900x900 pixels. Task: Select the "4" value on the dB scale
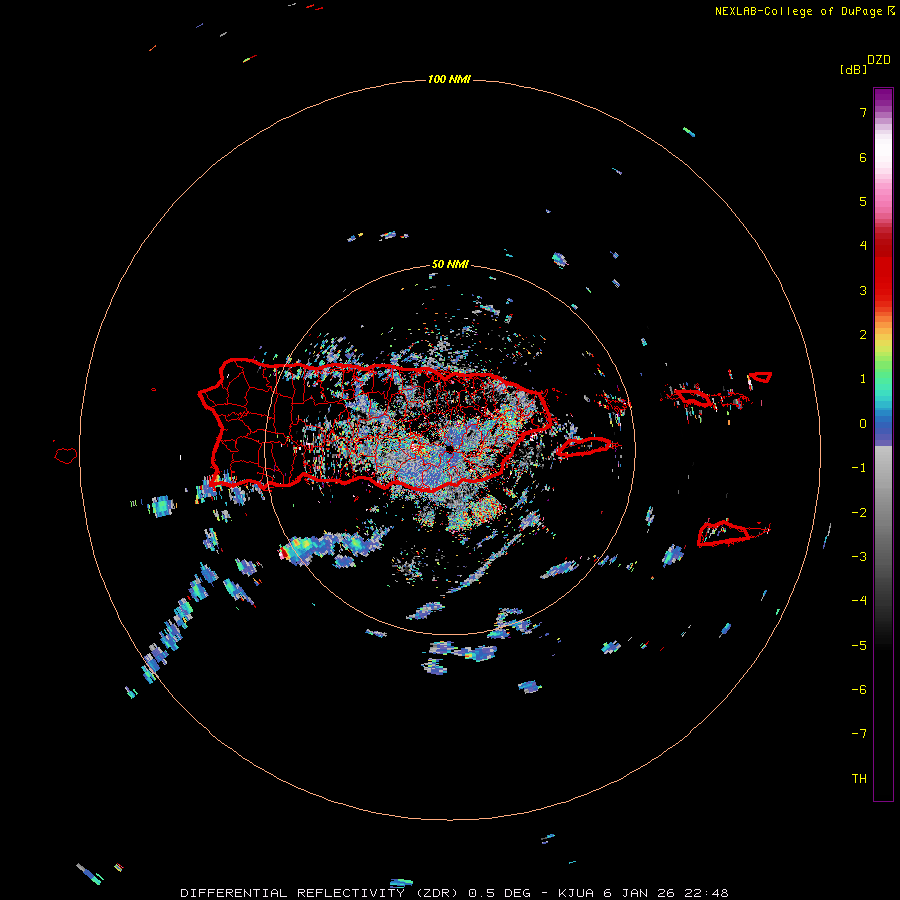point(863,246)
